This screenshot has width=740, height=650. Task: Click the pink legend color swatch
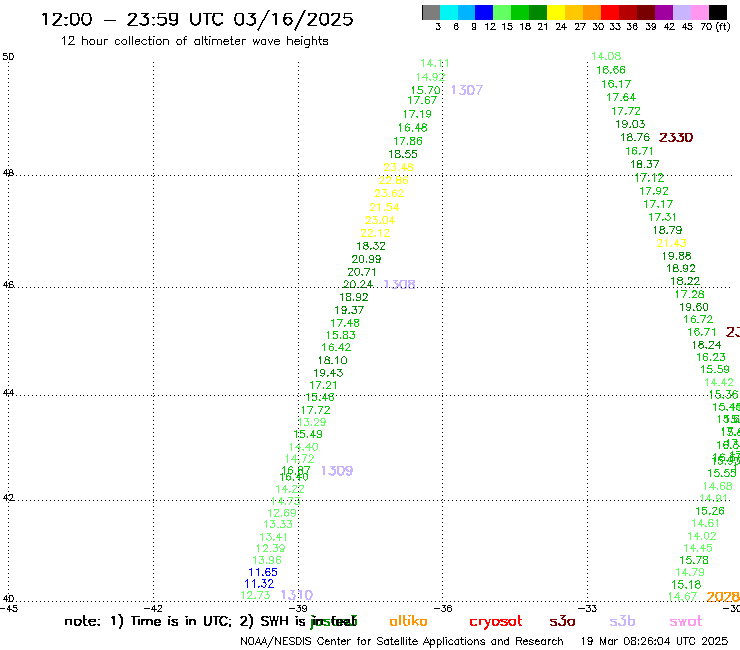tap(699, 12)
